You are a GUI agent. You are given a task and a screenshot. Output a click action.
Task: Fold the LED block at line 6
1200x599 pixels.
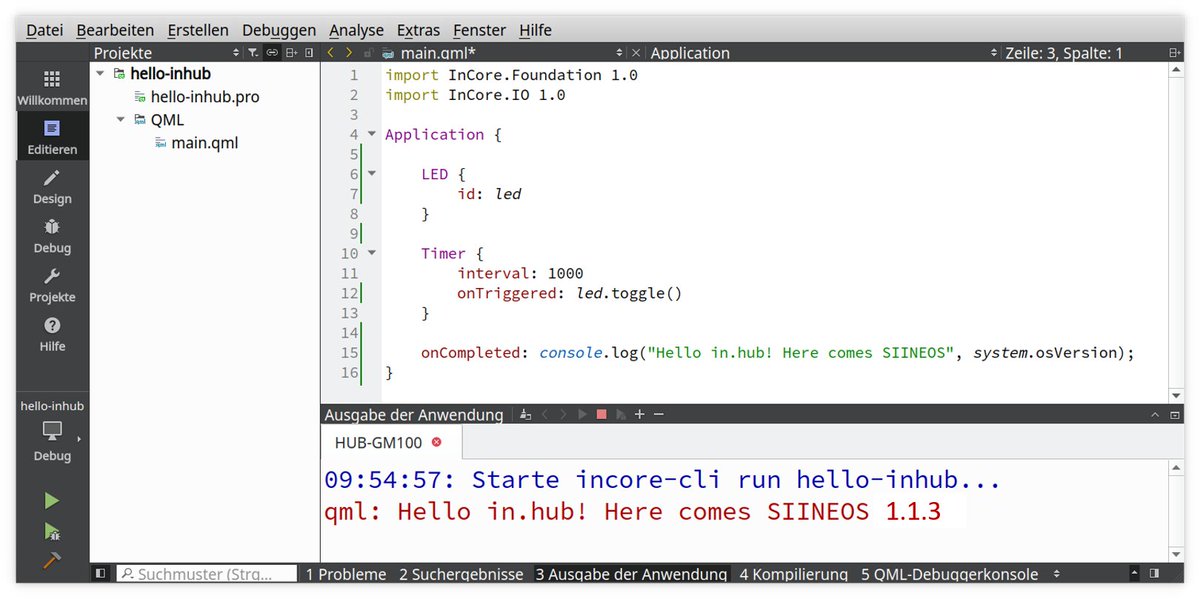pyautogui.click(x=372, y=174)
